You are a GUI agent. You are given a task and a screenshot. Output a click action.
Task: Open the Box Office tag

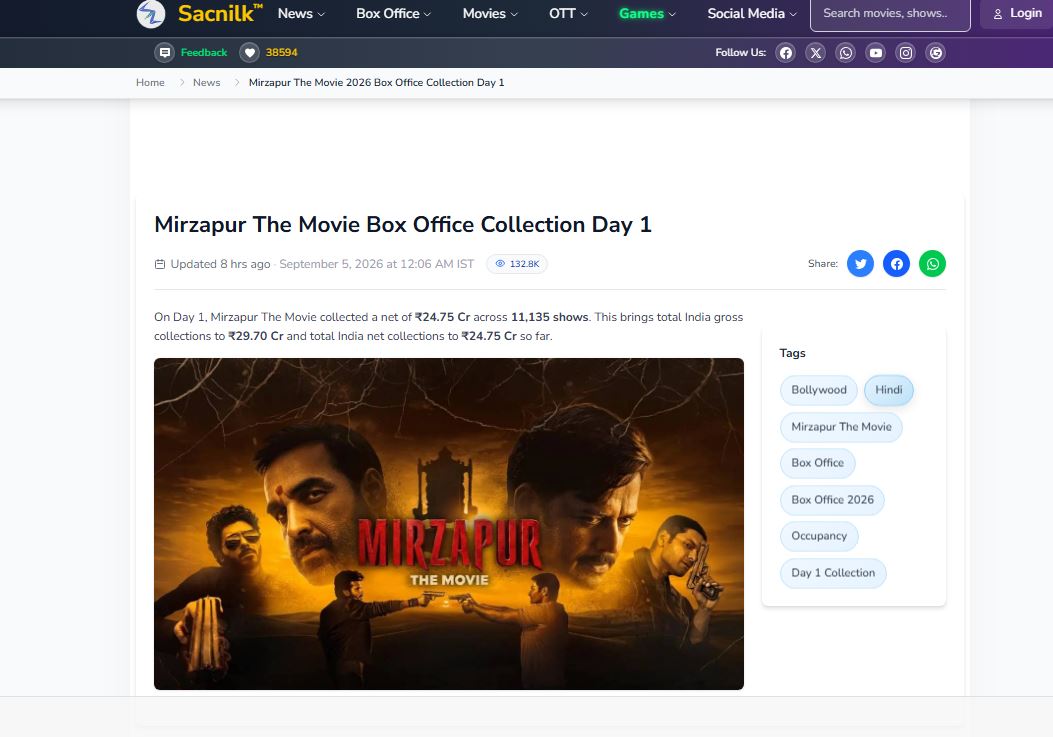(x=817, y=463)
